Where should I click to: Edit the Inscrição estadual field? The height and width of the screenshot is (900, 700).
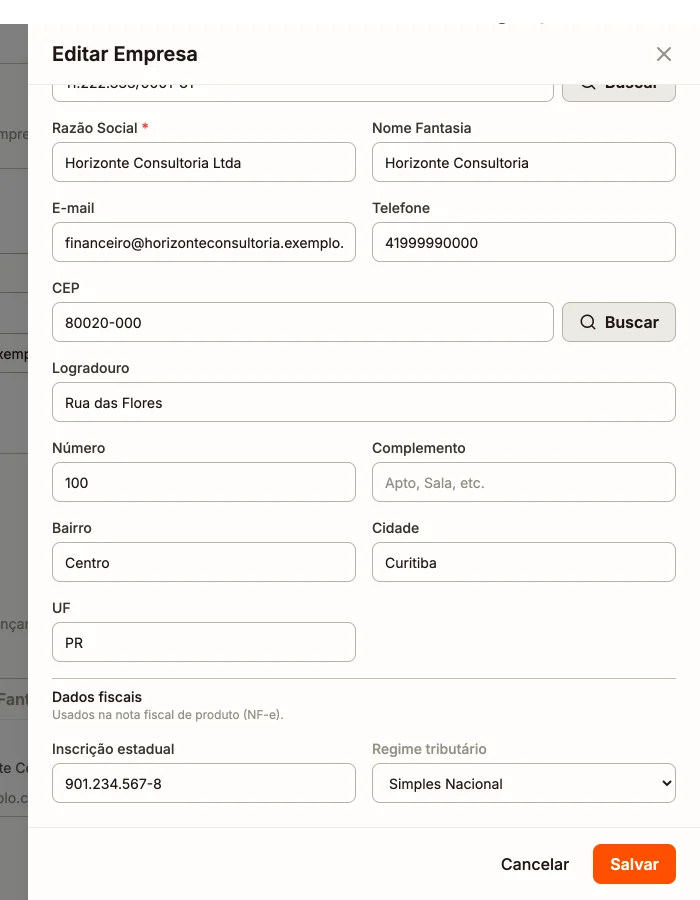point(204,783)
